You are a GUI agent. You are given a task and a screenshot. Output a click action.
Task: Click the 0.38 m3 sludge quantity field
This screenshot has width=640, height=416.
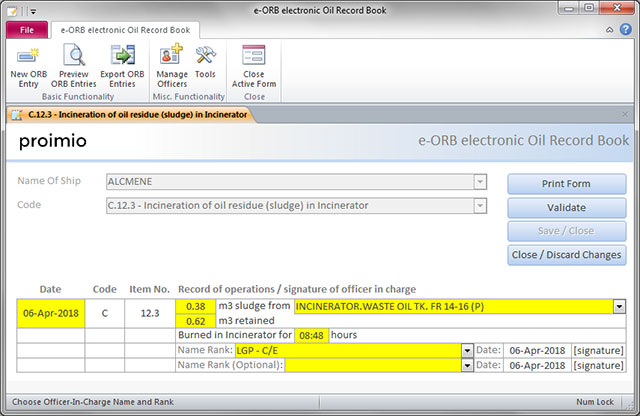tap(197, 307)
